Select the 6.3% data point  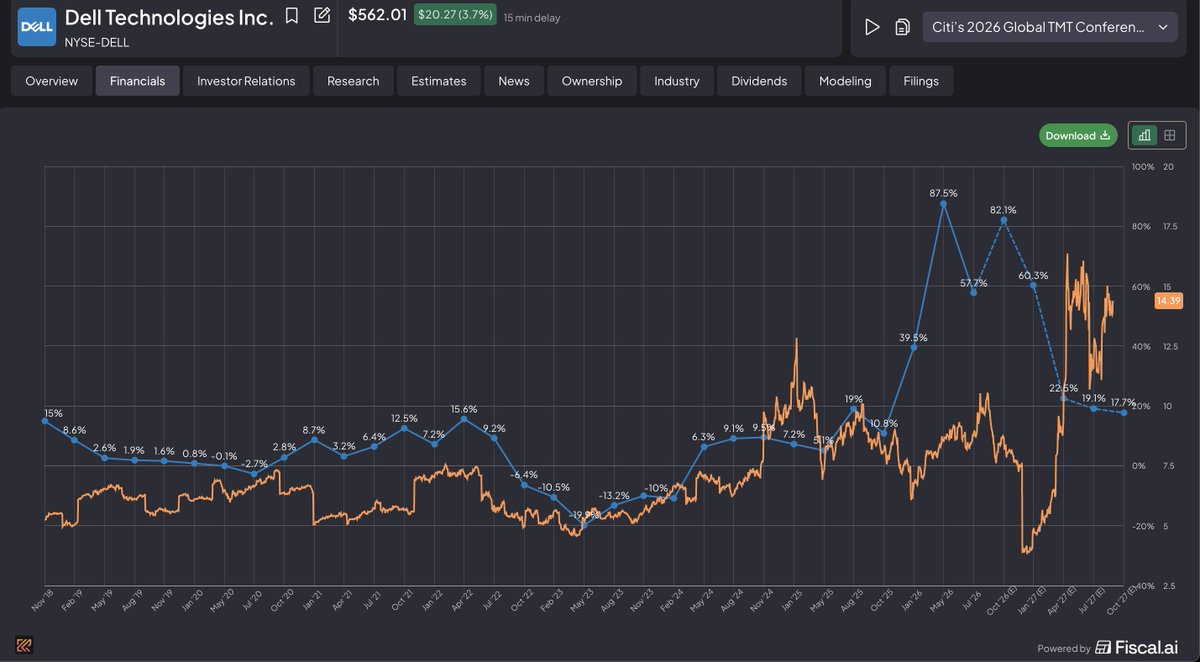tap(704, 447)
